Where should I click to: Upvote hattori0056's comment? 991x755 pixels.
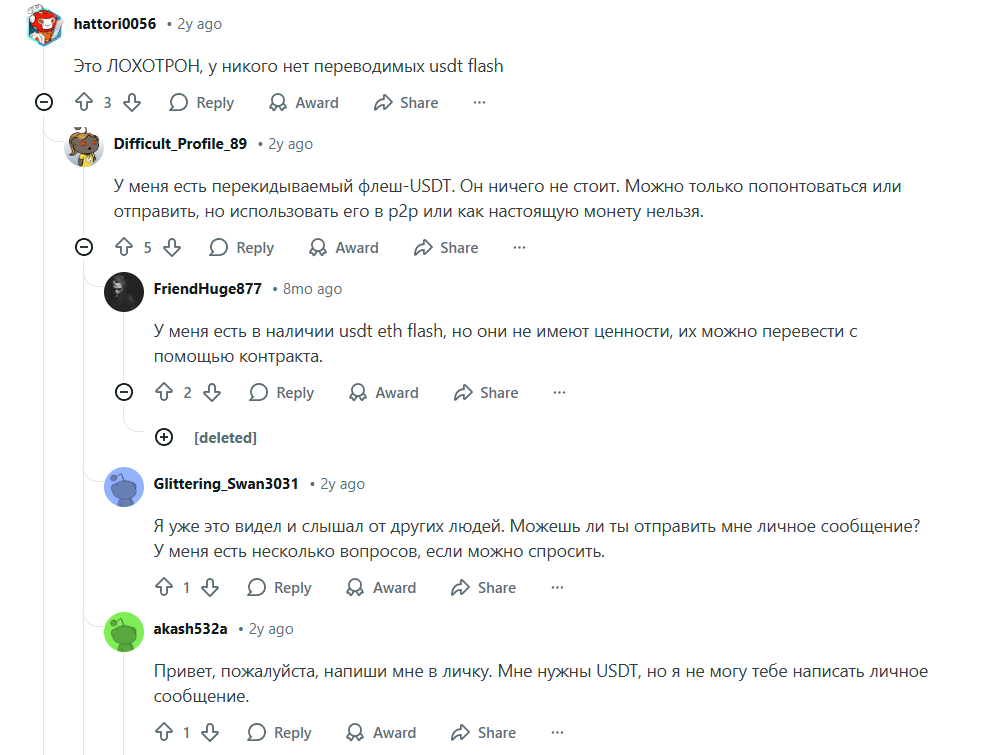(x=84, y=102)
